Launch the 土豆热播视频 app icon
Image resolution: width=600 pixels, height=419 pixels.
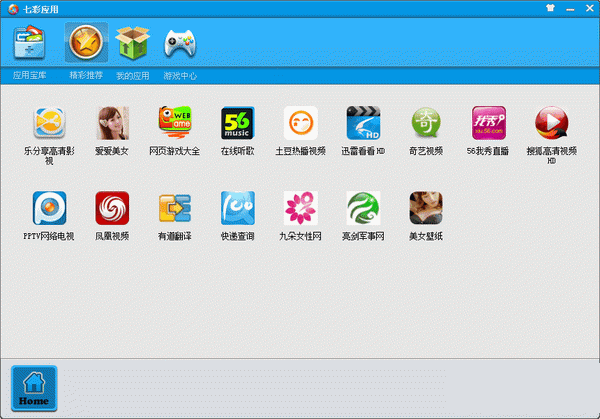click(300, 123)
